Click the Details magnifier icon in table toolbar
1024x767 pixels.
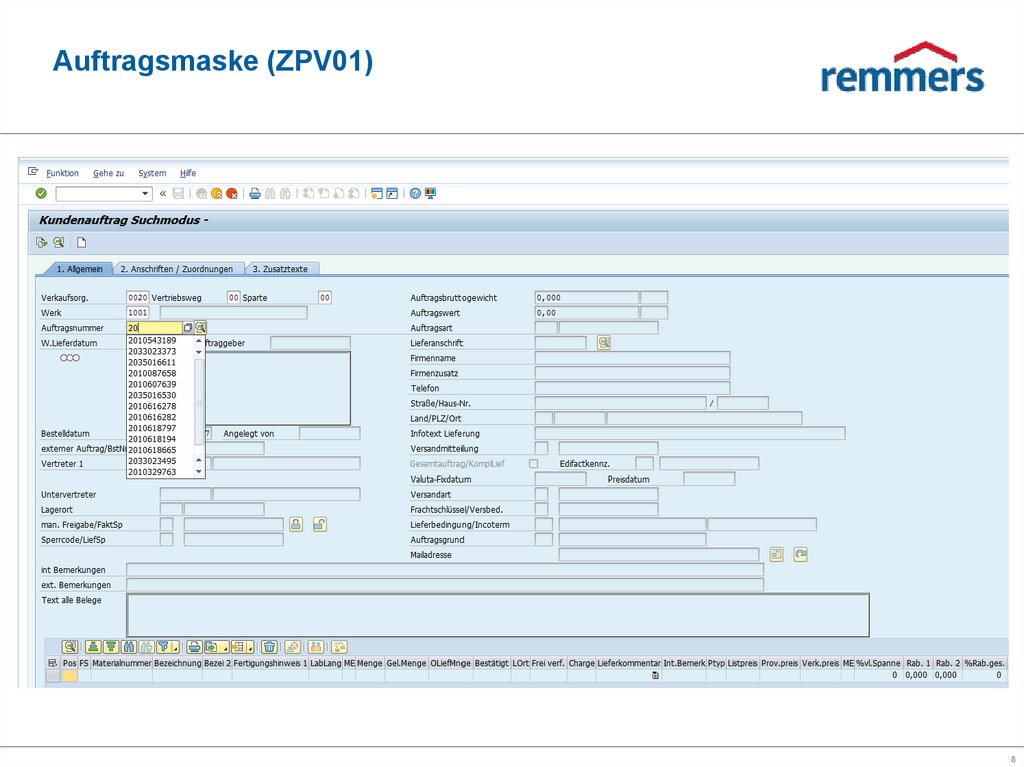[70, 647]
